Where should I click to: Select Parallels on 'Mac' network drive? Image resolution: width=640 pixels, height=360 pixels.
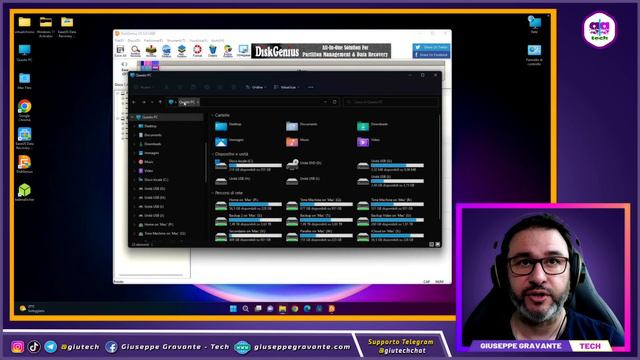coord(320,236)
